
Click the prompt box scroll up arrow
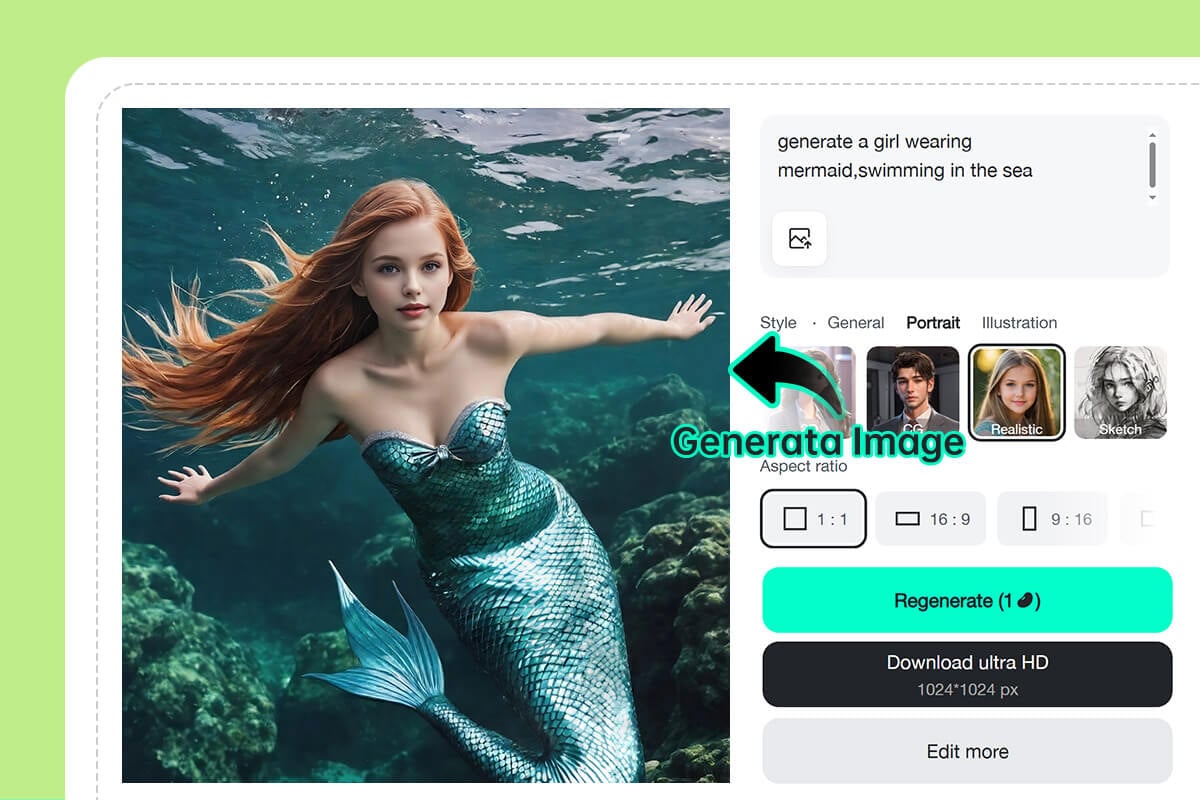pyautogui.click(x=1152, y=135)
